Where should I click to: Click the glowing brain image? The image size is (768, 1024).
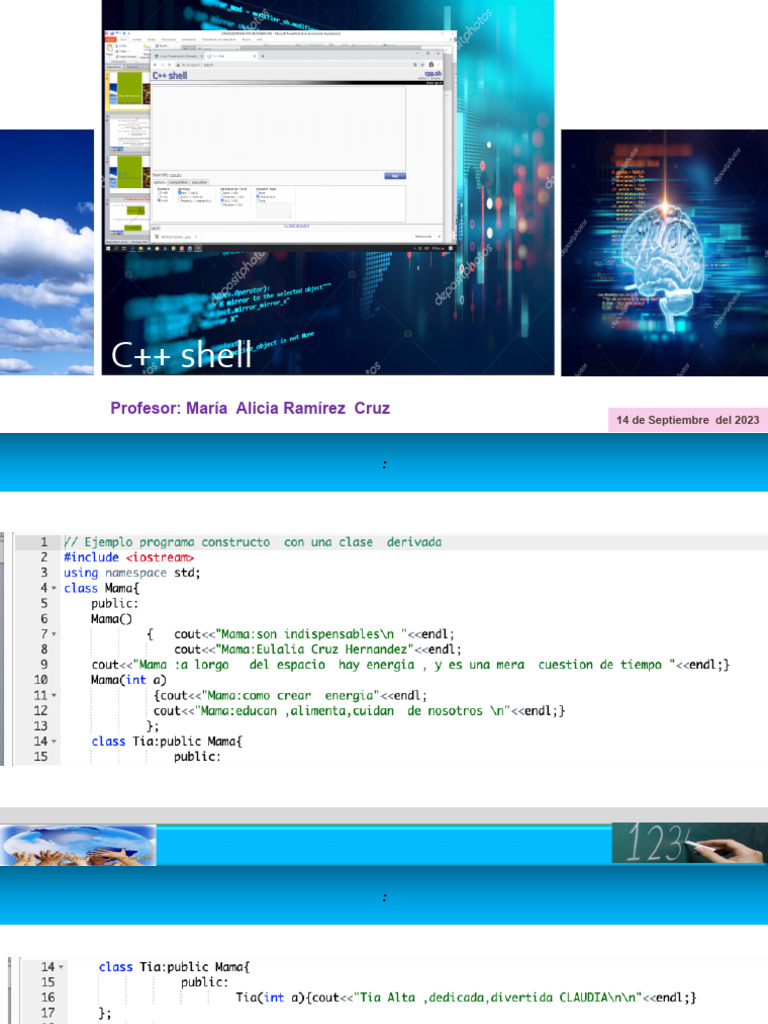coord(664,253)
